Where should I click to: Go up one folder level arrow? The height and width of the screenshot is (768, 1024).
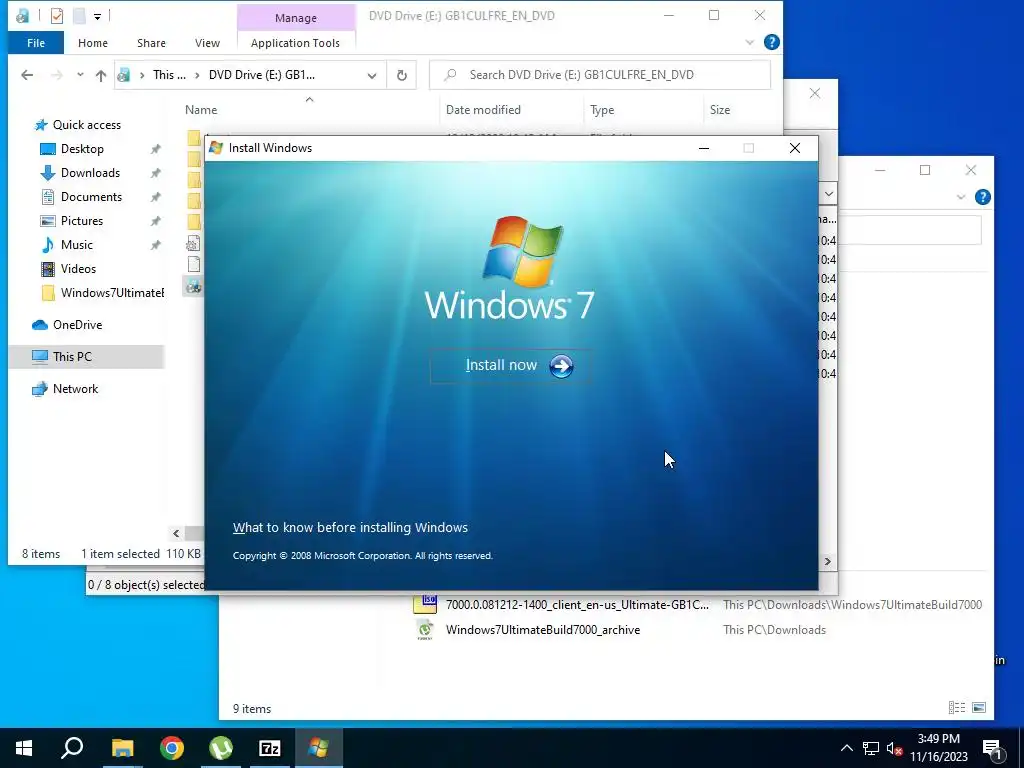tap(101, 75)
